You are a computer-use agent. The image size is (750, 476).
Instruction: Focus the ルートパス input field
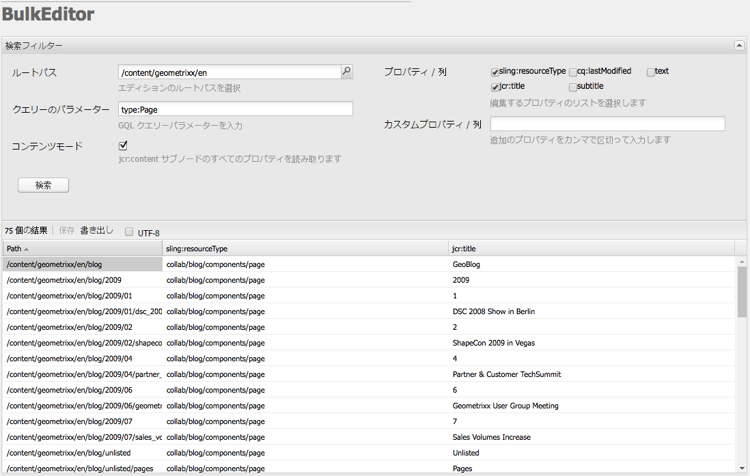230,72
